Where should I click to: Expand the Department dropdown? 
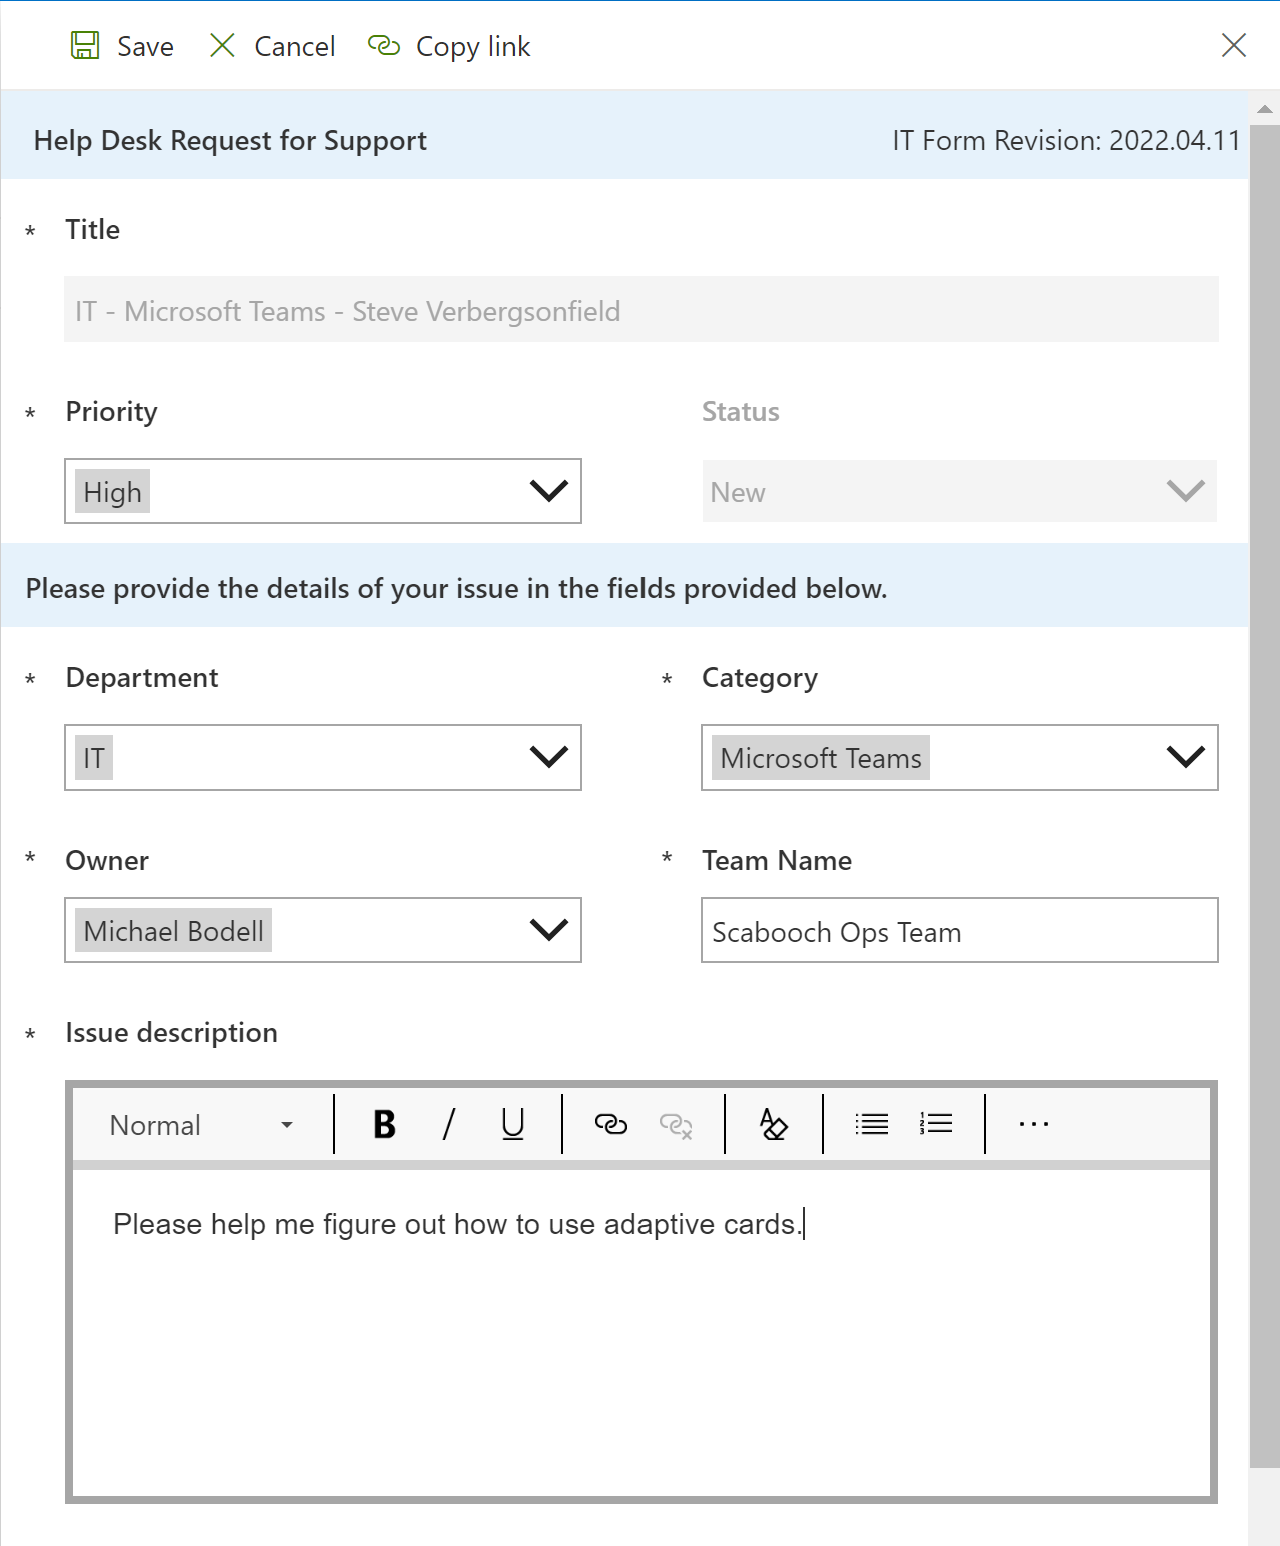click(549, 757)
